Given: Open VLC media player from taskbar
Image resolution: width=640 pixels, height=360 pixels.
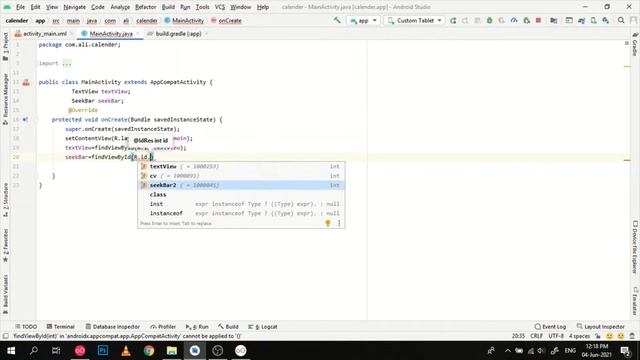Looking at the screenshot, I should click(x=126, y=351).
